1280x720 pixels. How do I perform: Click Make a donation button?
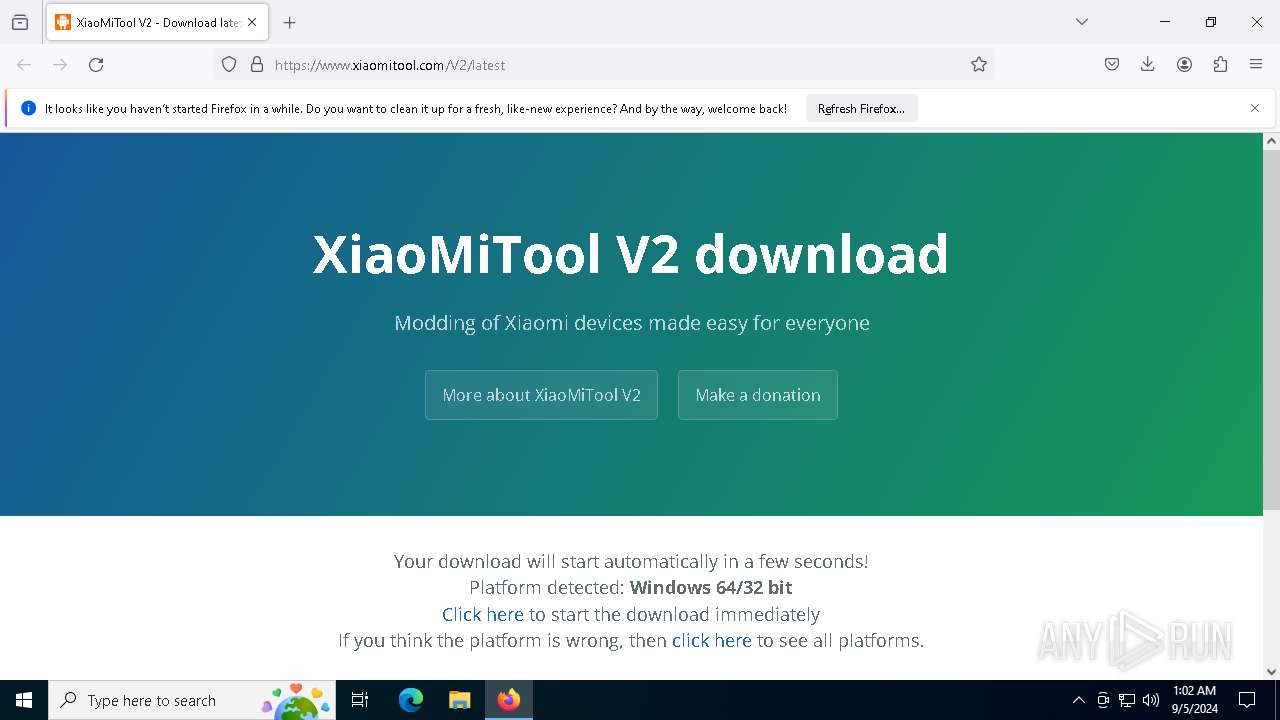pos(758,395)
